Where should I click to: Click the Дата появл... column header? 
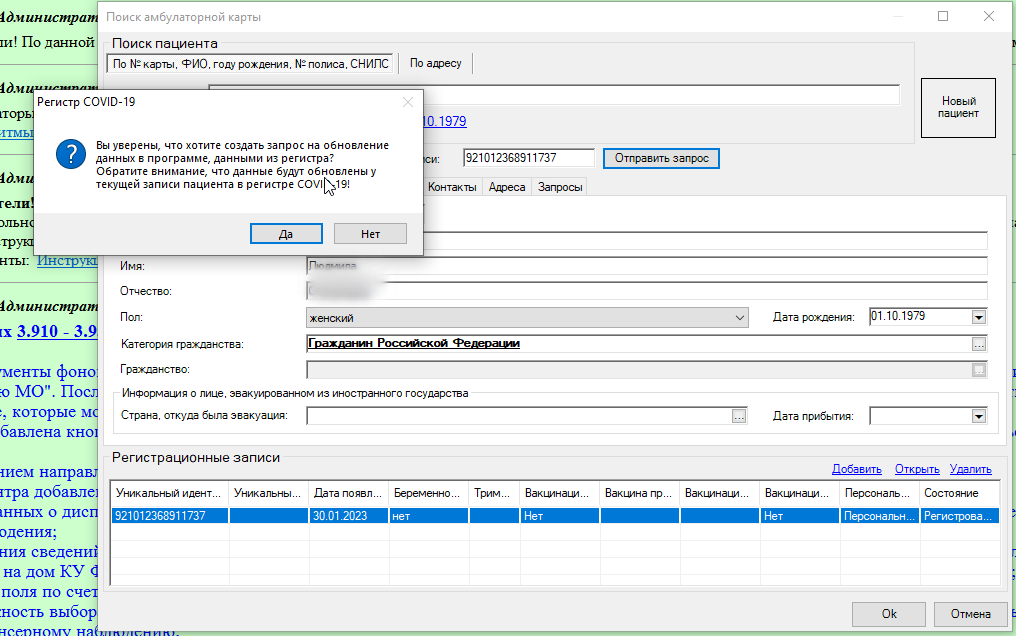[349, 494]
